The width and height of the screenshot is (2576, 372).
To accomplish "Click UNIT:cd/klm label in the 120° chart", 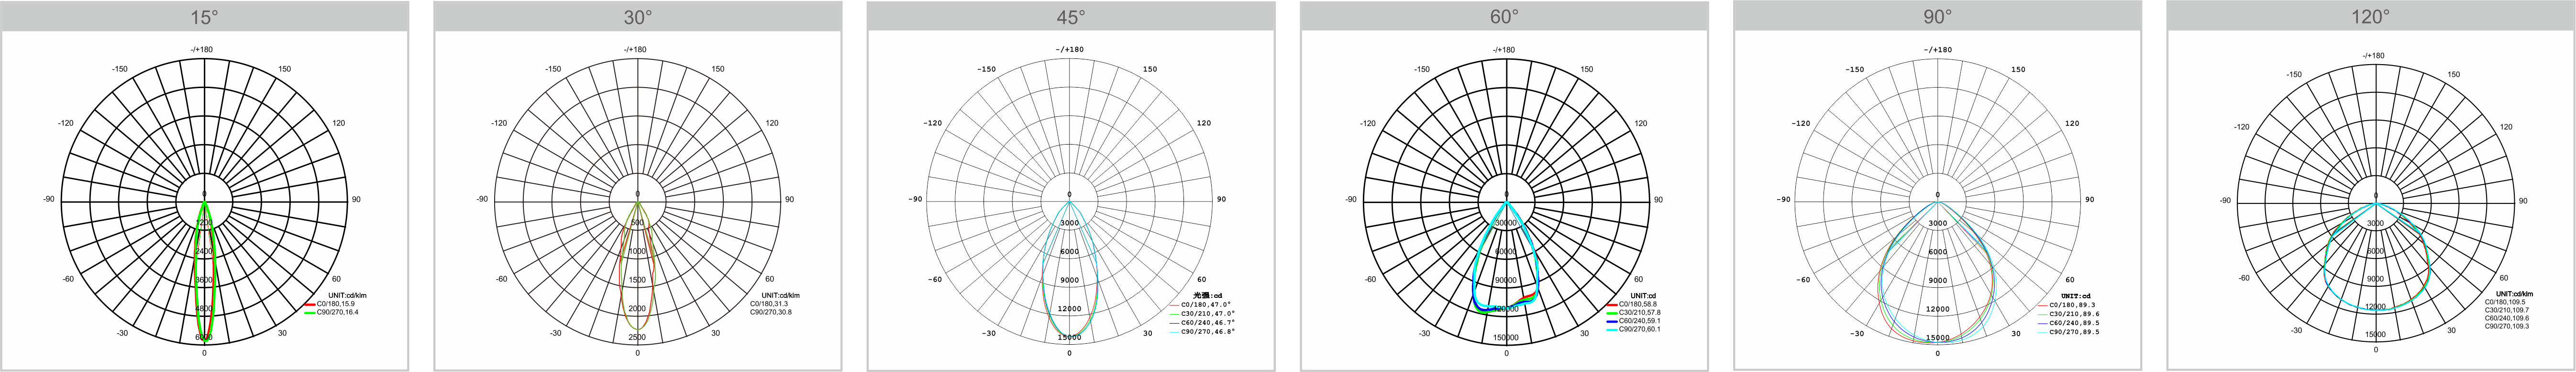I will [2515, 293].
